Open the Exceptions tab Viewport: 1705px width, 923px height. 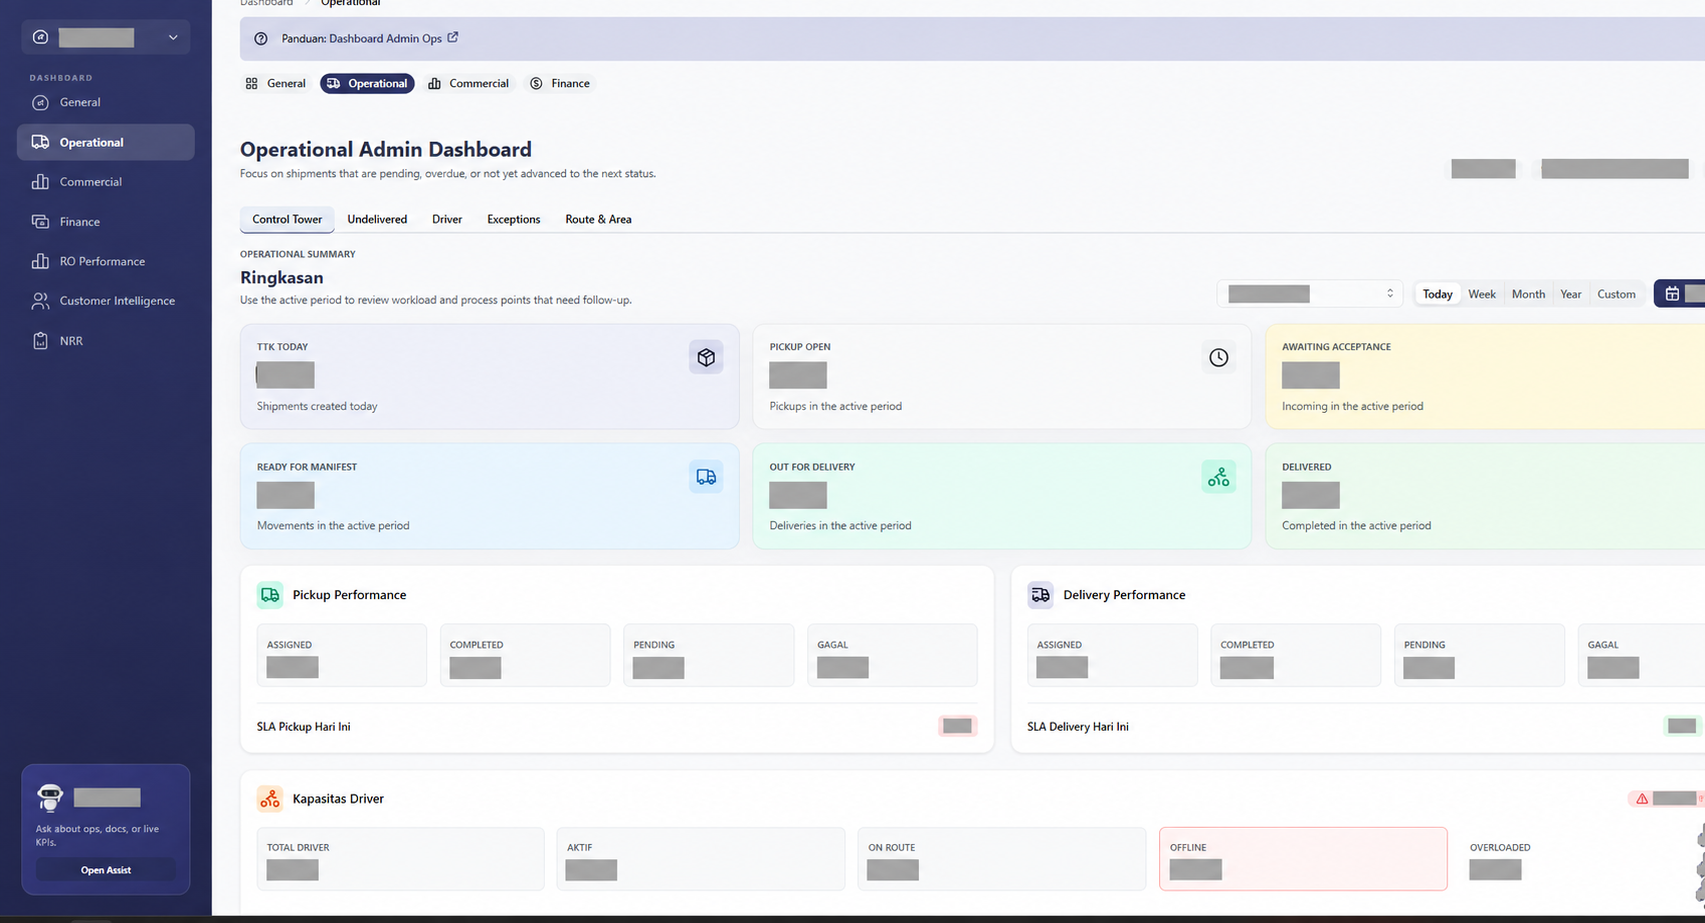[514, 219]
